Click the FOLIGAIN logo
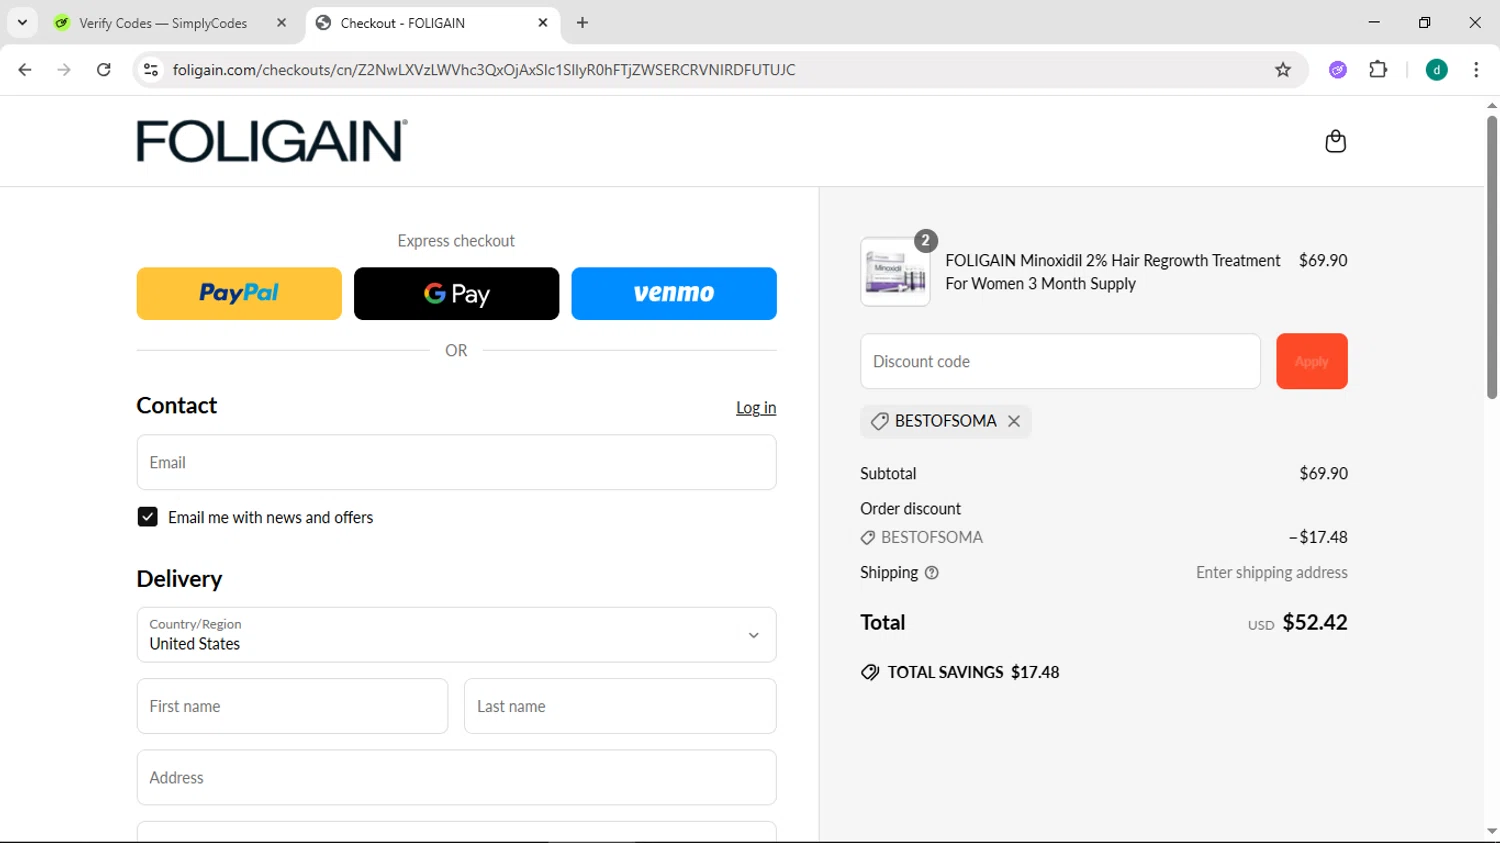1500x843 pixels. click(272, 141)
